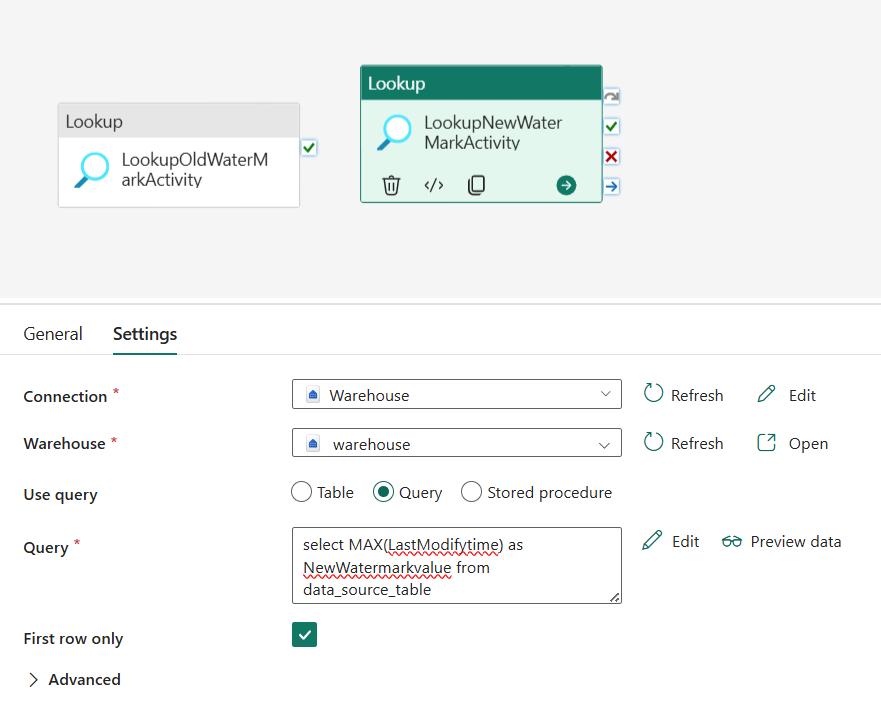Click the blue On completion arrow connector

(610, 186)
